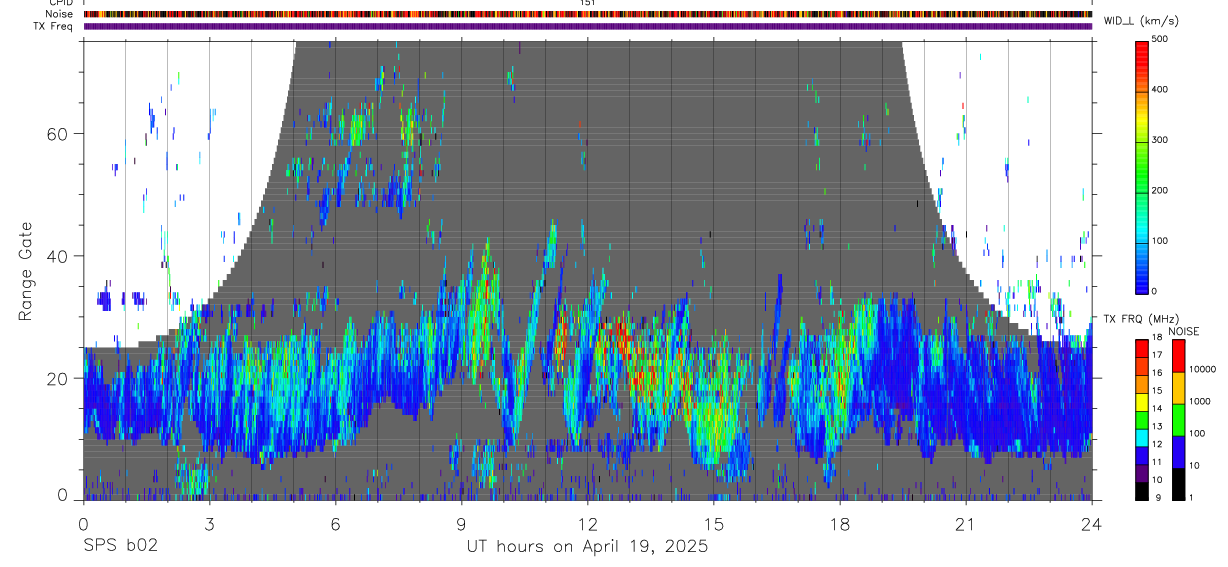This screenshot has width=1228, height=567.
Task: Click the 21 tick on UT hours axis
Action: tap(966, 524)
